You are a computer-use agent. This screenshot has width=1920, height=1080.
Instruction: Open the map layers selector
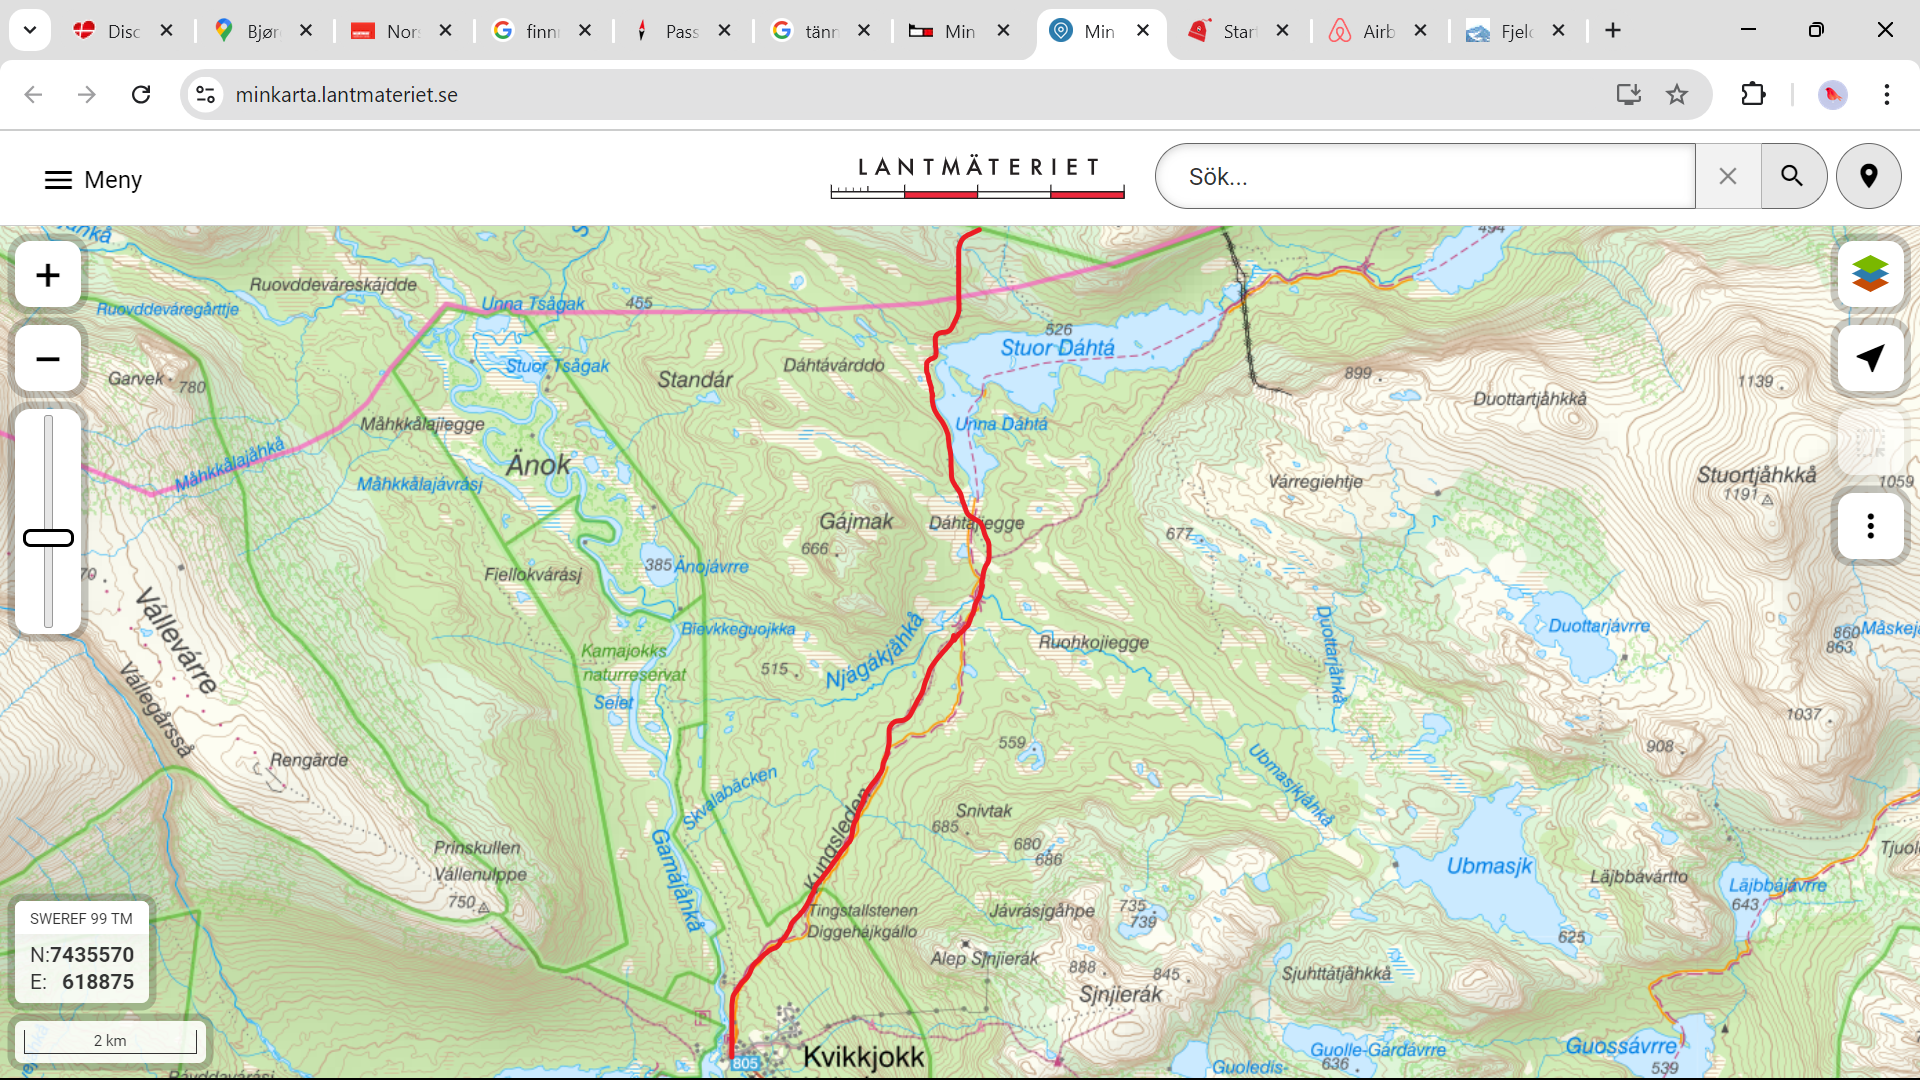1870,274
